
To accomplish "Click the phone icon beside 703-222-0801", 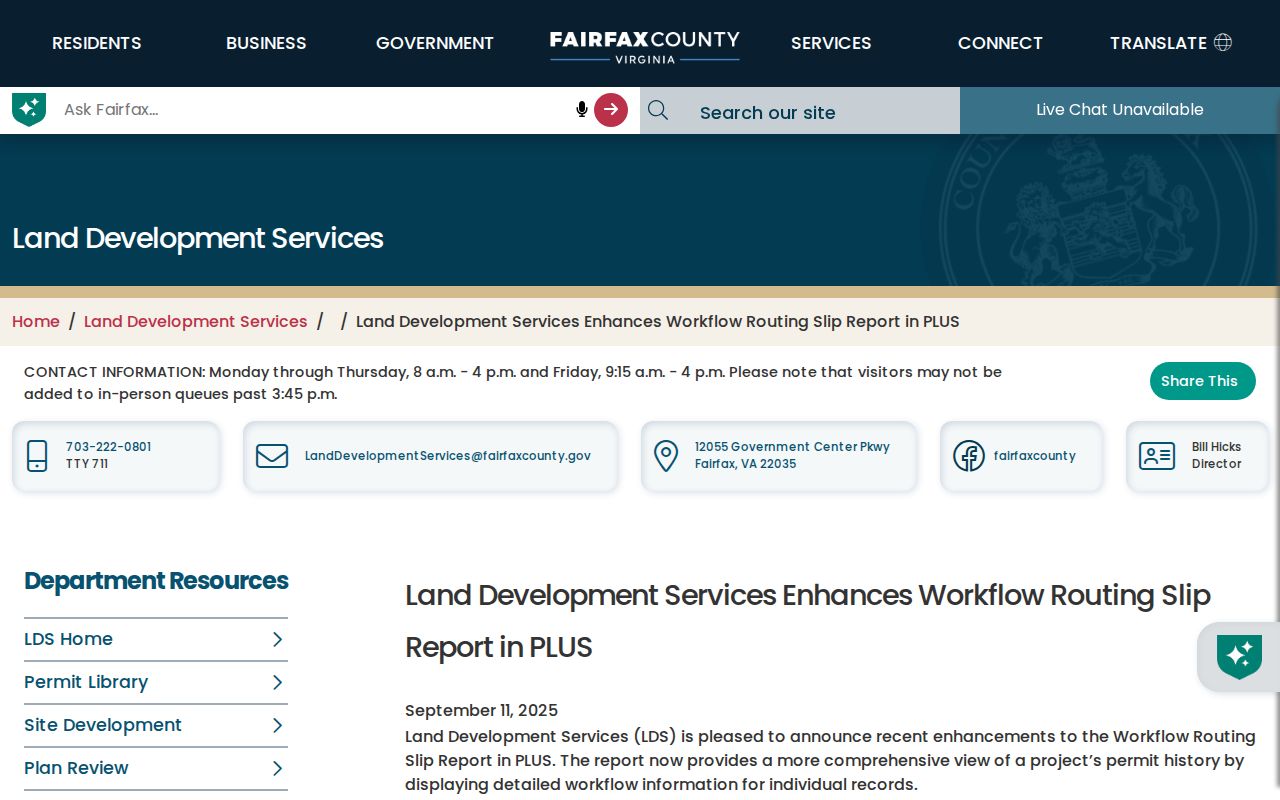I will coord(37,456).
